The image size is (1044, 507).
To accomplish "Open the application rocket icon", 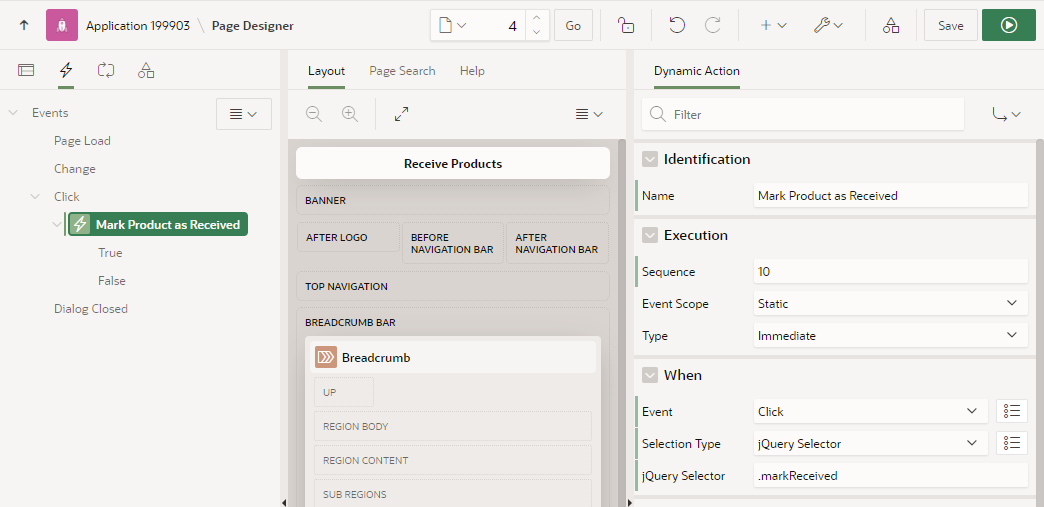I will point(62,25).
